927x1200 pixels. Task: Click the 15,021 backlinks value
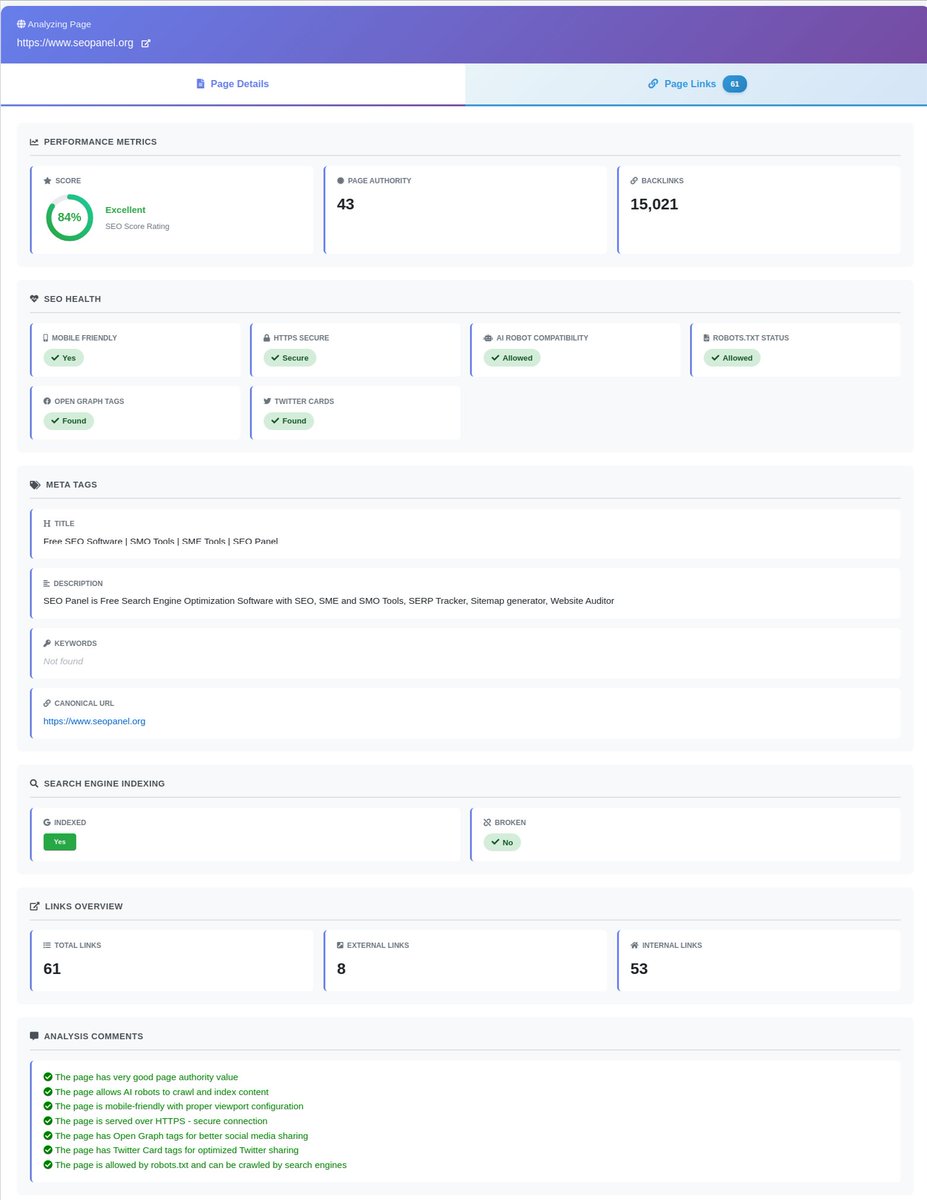tap(654, 204)
